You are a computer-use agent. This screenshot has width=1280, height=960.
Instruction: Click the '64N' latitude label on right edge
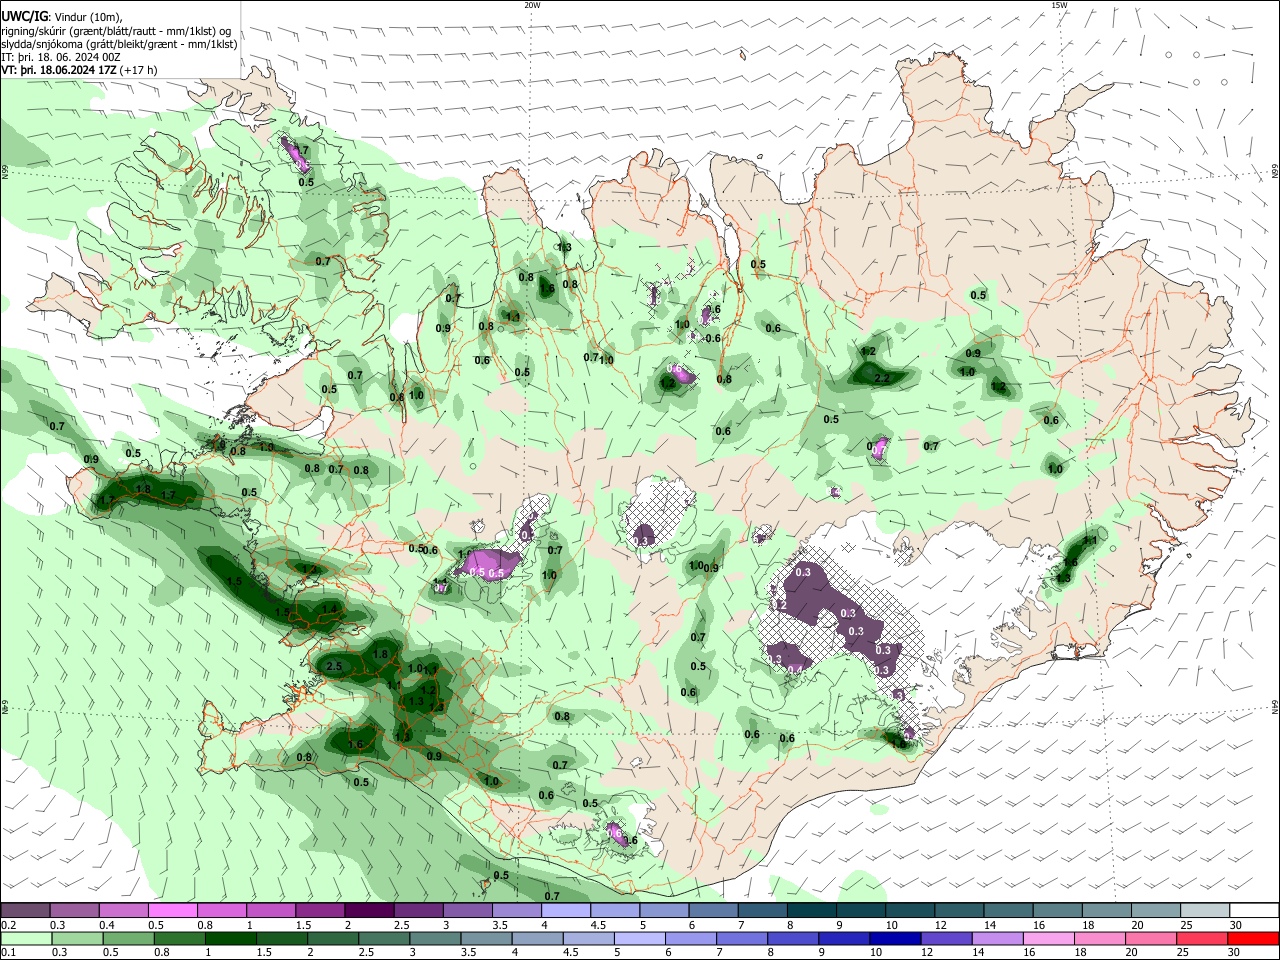1275,706
